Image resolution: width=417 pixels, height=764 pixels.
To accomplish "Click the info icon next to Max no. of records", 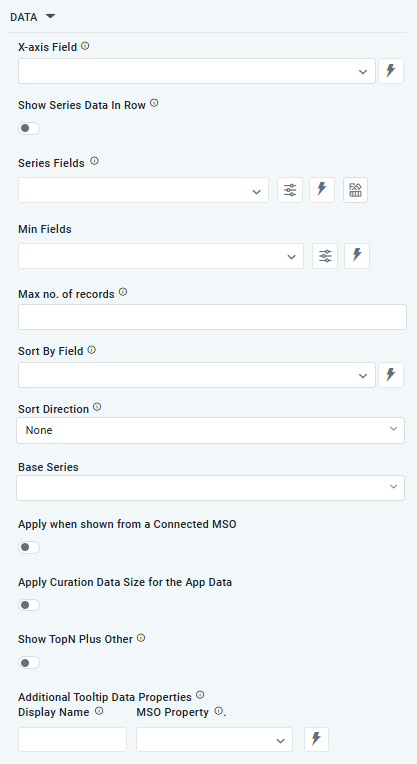I will [123, 292].
